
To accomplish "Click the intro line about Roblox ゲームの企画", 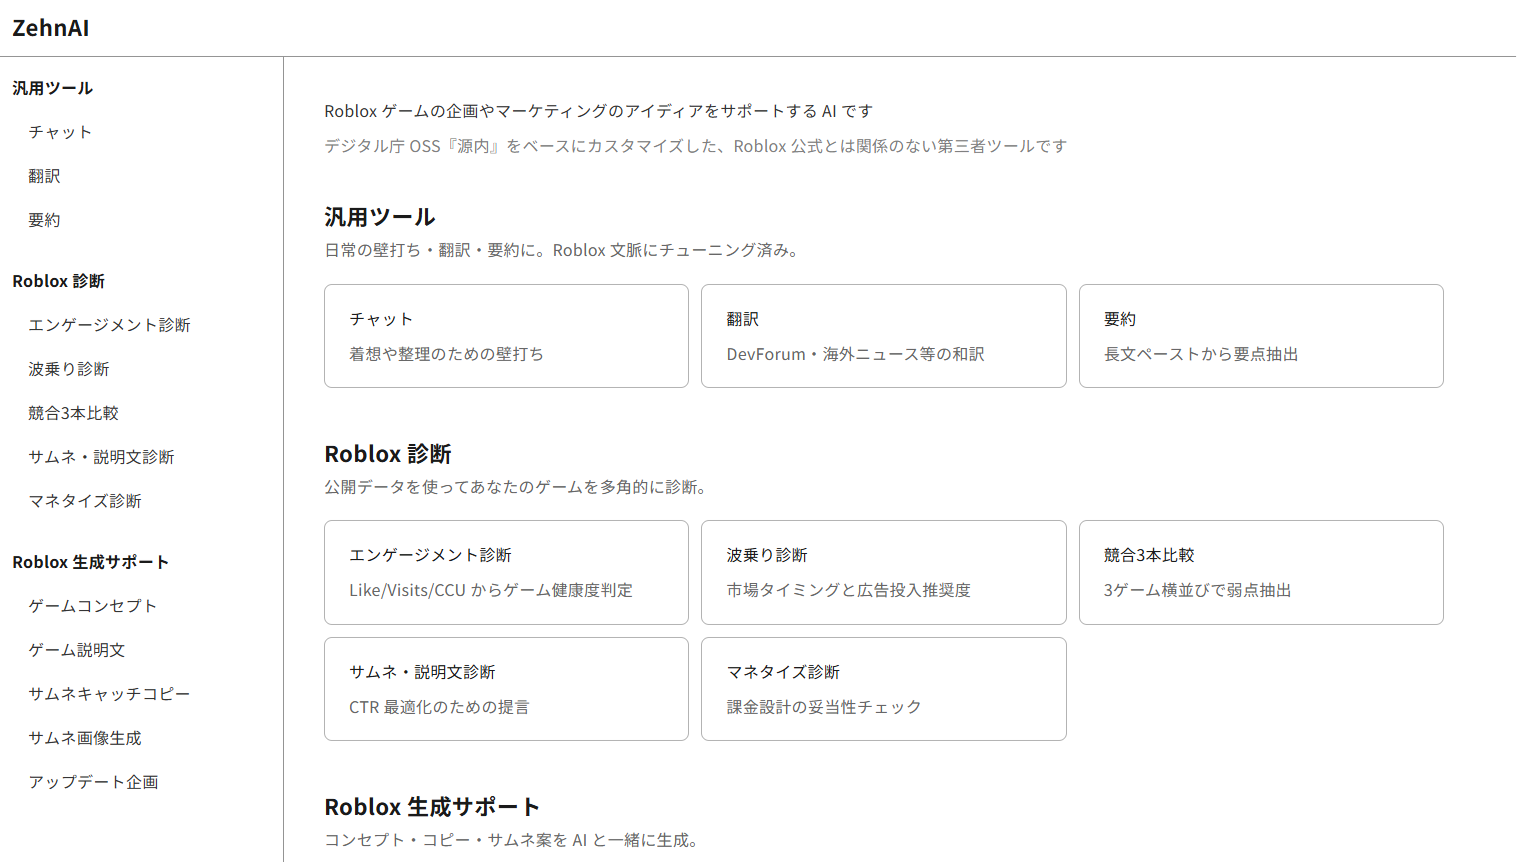I will point(598,111).
